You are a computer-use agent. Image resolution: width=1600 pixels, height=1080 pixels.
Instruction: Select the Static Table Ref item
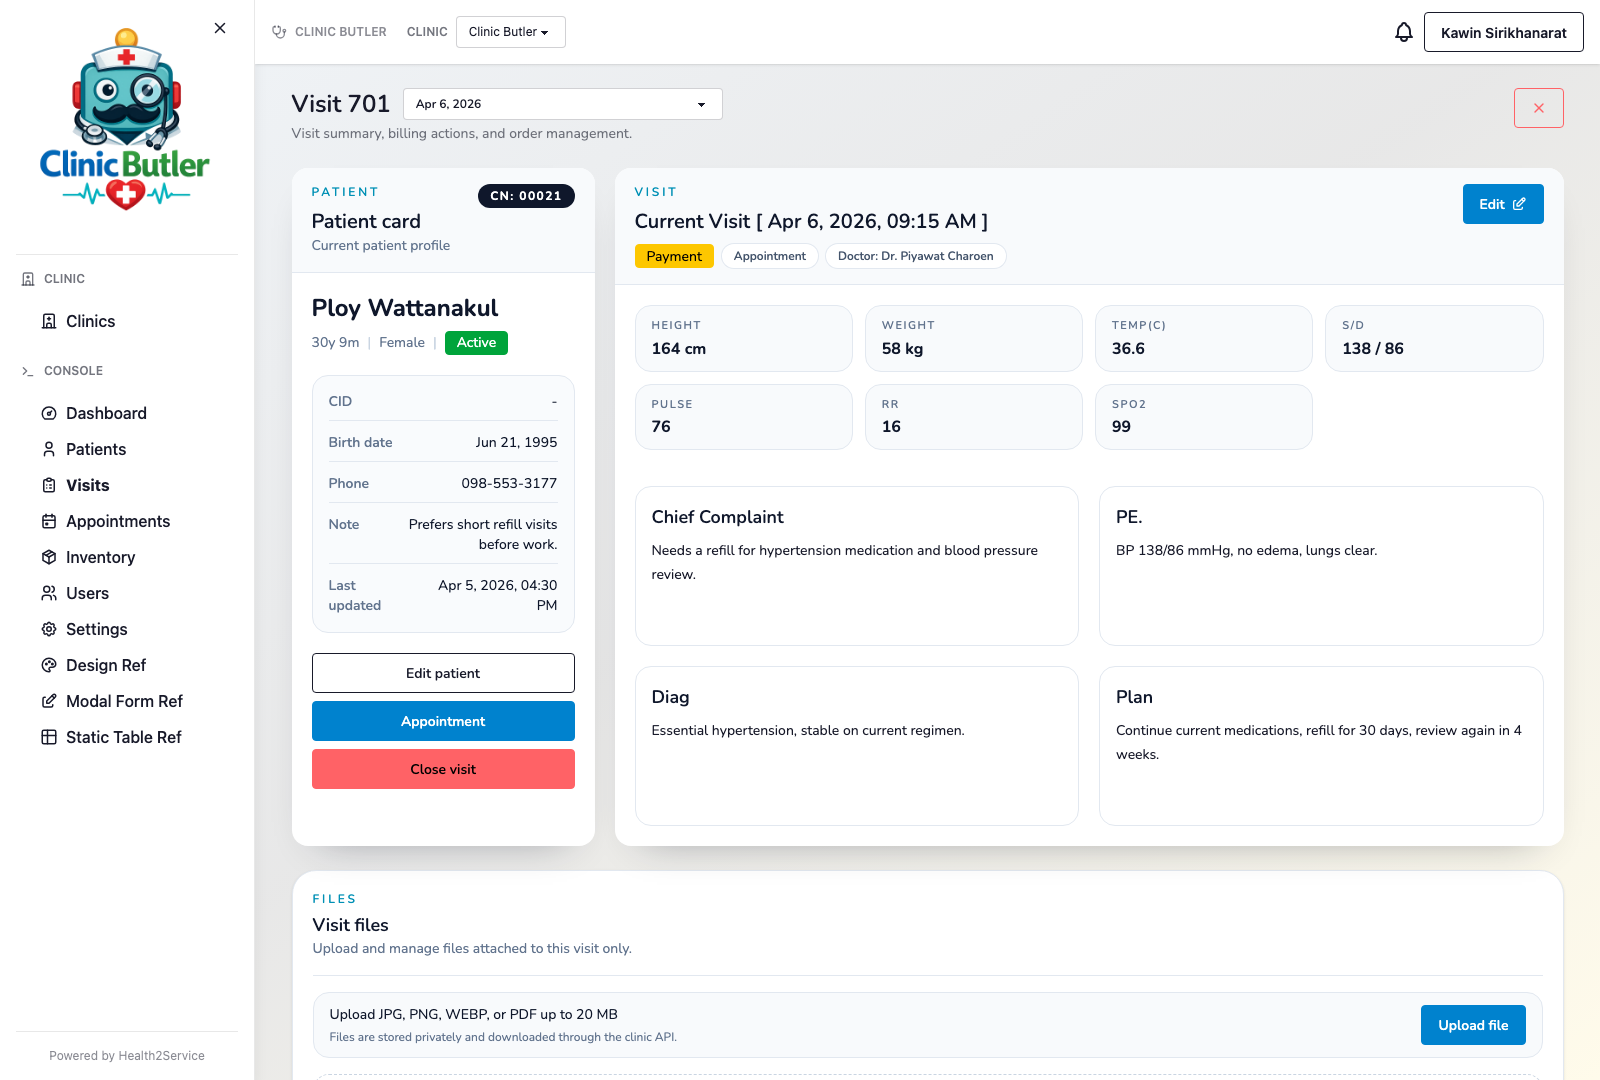click(123, 737)
